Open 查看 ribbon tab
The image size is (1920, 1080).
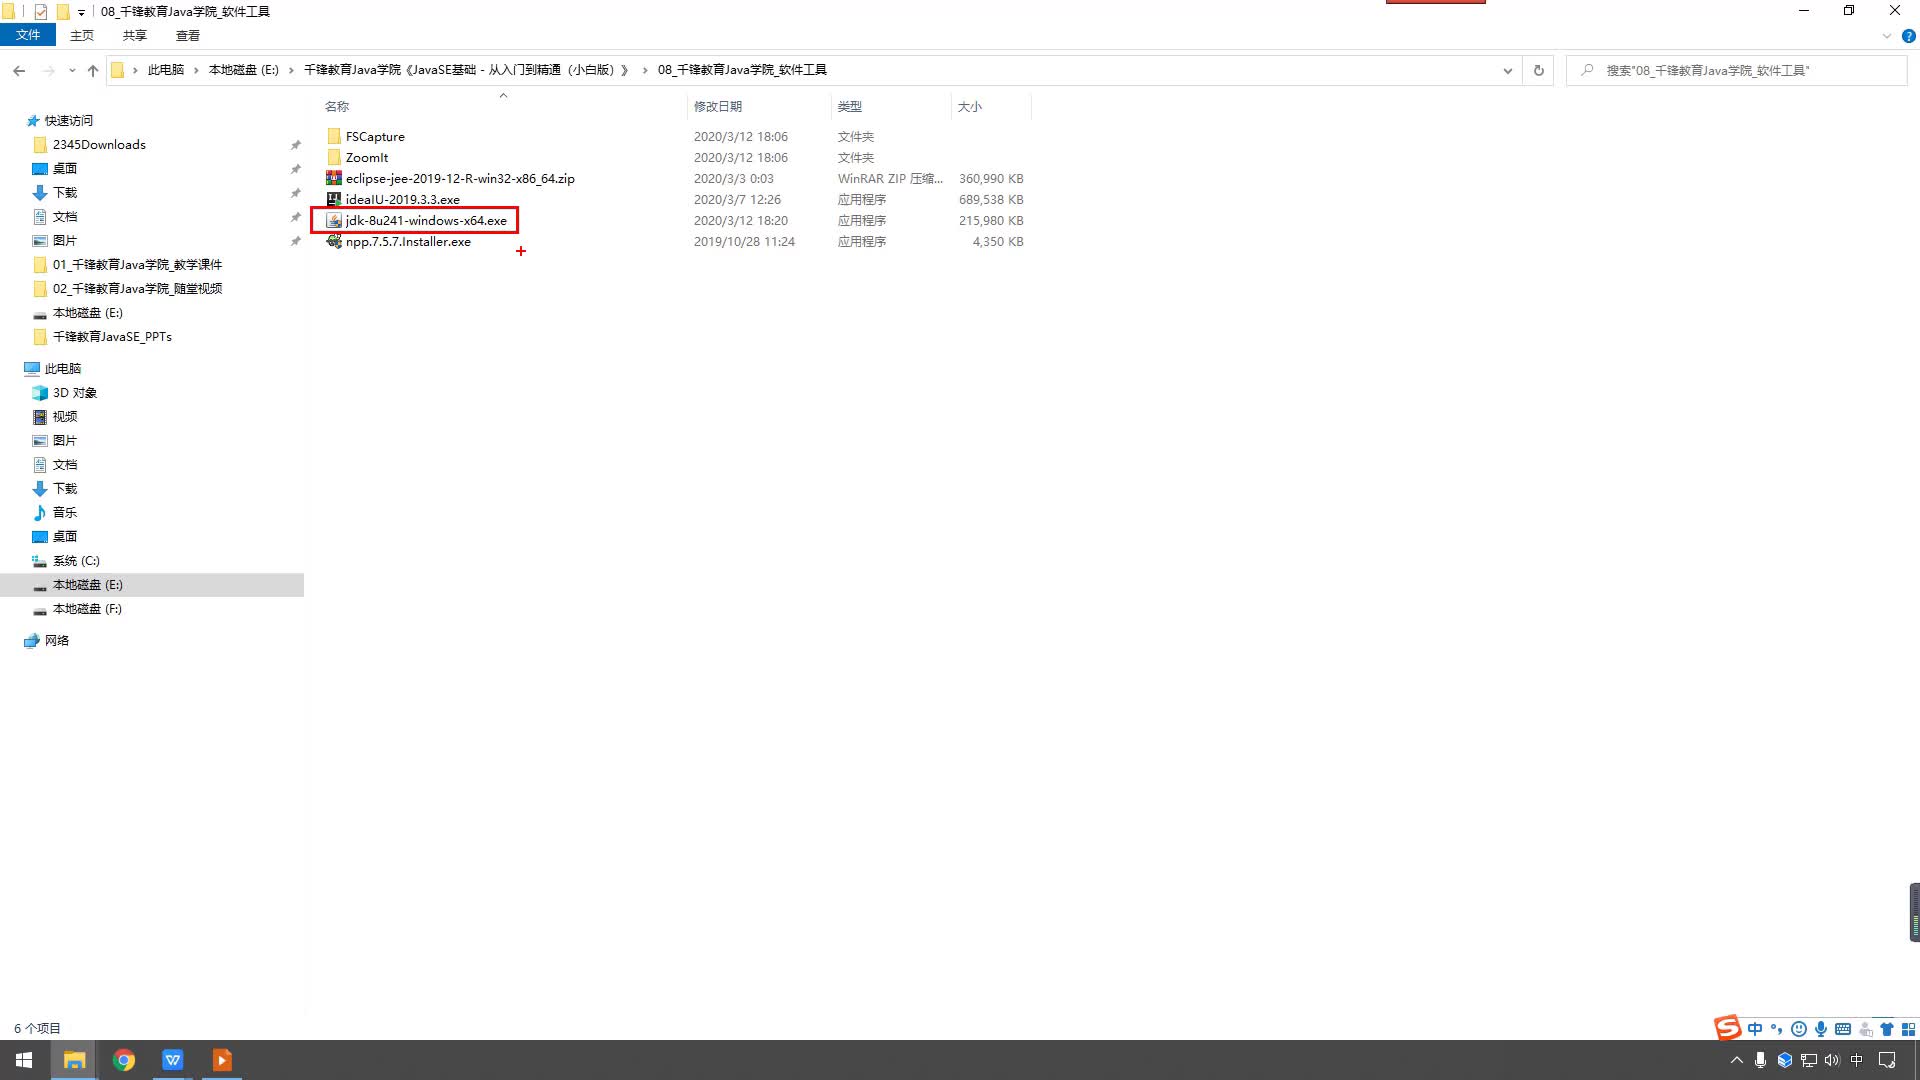point(188,35)
